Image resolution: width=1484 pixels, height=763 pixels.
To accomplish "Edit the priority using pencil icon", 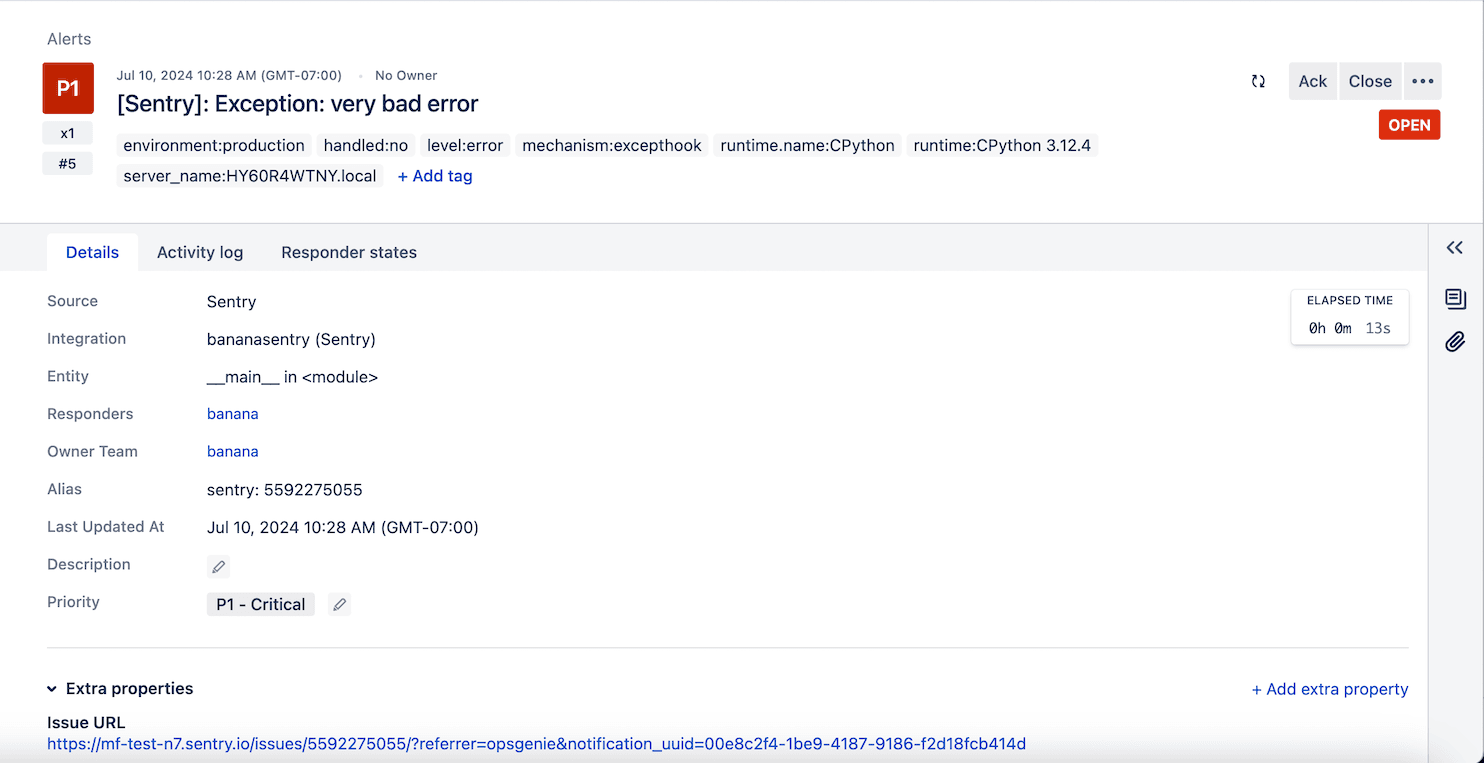I will (x=339, y=604).
